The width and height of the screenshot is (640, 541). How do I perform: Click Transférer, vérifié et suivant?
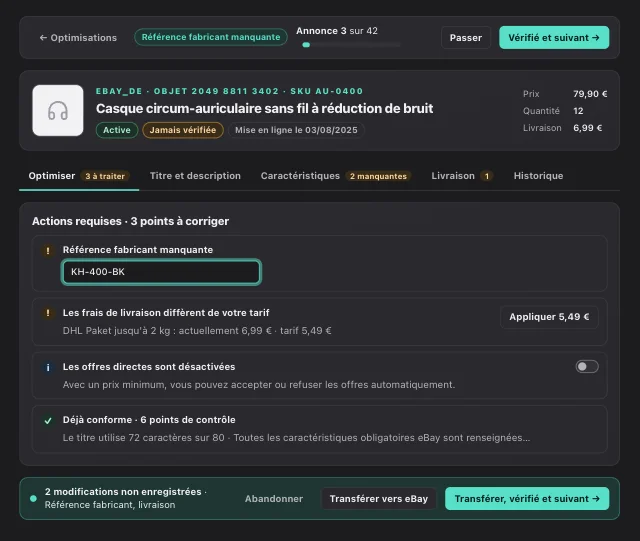(527, 499)
